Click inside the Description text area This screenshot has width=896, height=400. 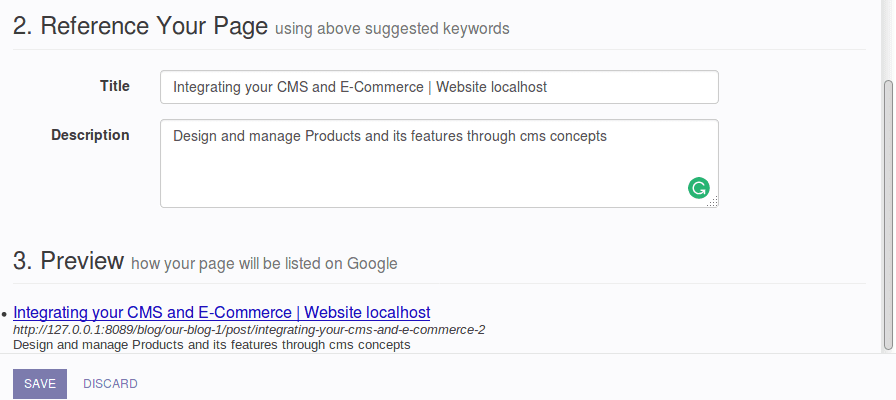tap(439, 163)
